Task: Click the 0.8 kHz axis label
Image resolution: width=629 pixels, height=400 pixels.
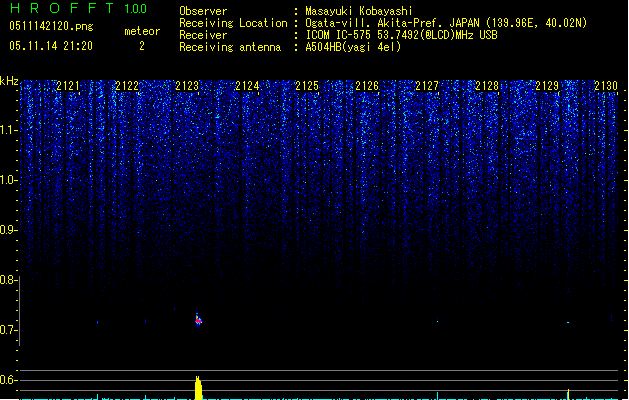Action: coord(8,280)
